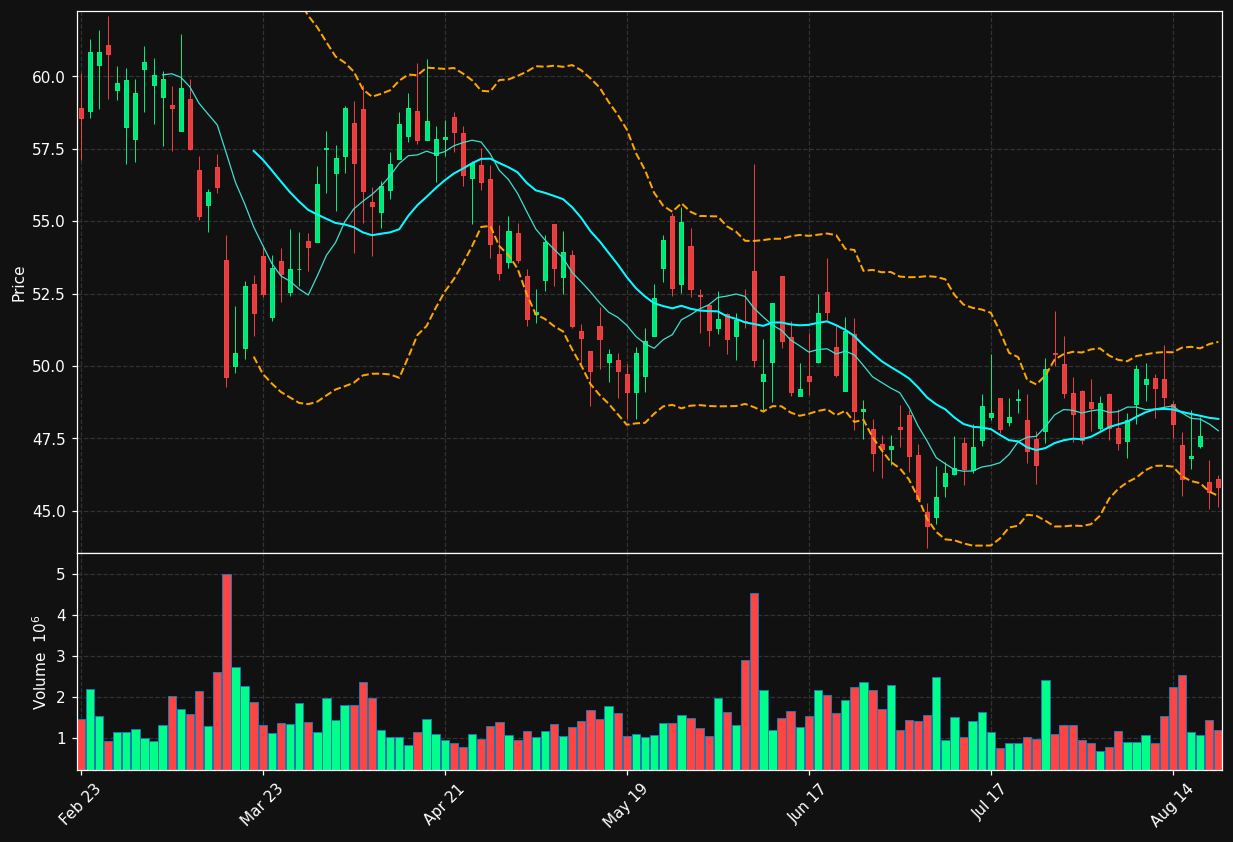
Task: Click the volume axis tick labeled 5
Action: 60,575
